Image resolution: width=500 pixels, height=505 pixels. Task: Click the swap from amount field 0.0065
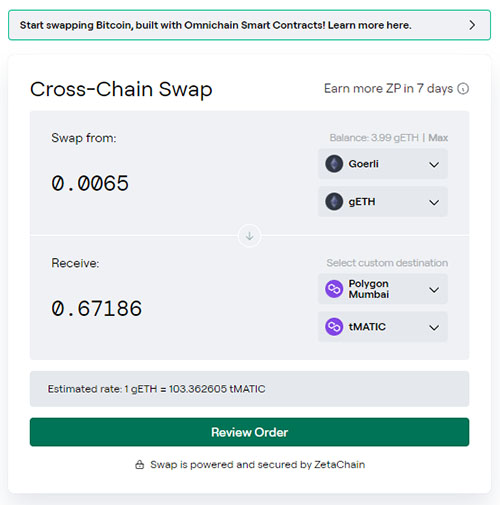[x=90, y=183]
